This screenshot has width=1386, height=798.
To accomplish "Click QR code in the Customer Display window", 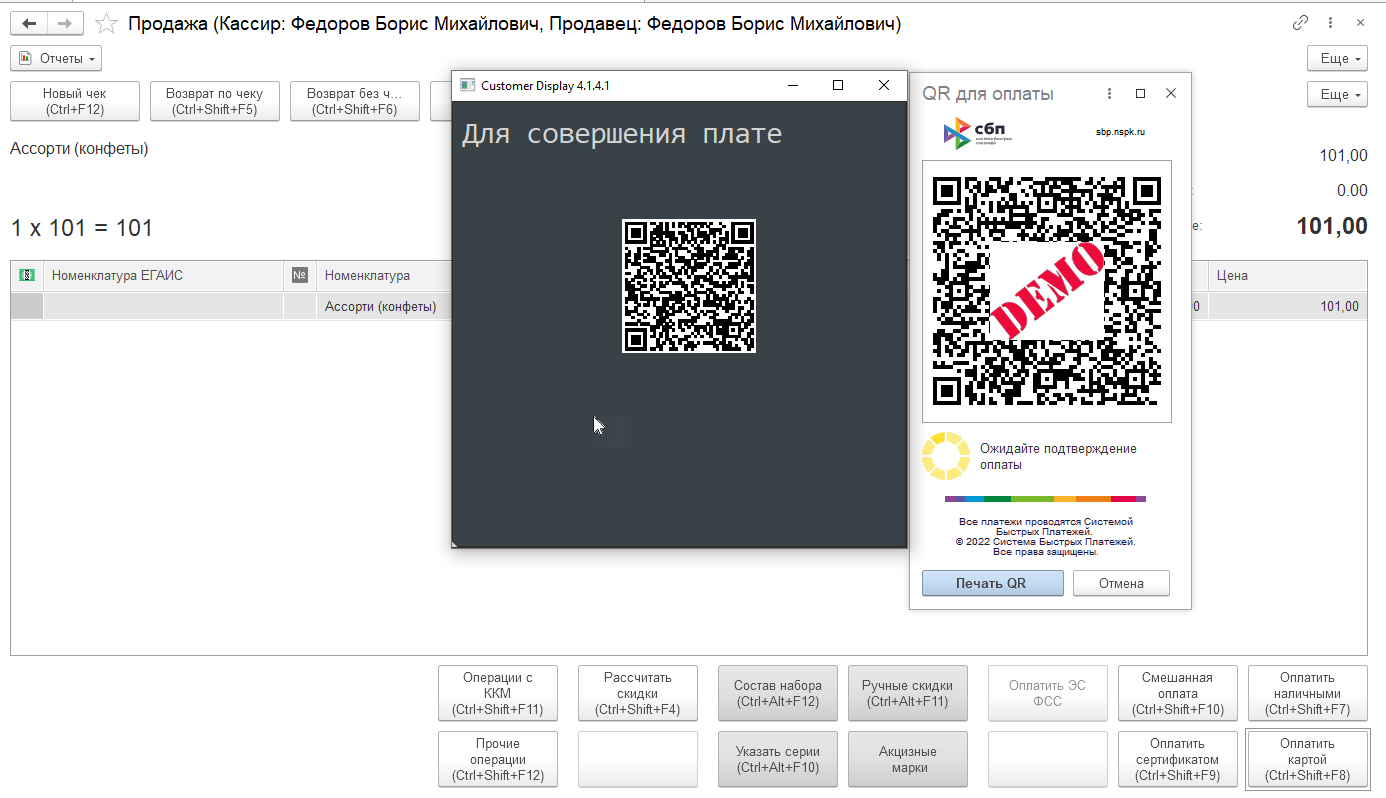I will tap(689, 286).
